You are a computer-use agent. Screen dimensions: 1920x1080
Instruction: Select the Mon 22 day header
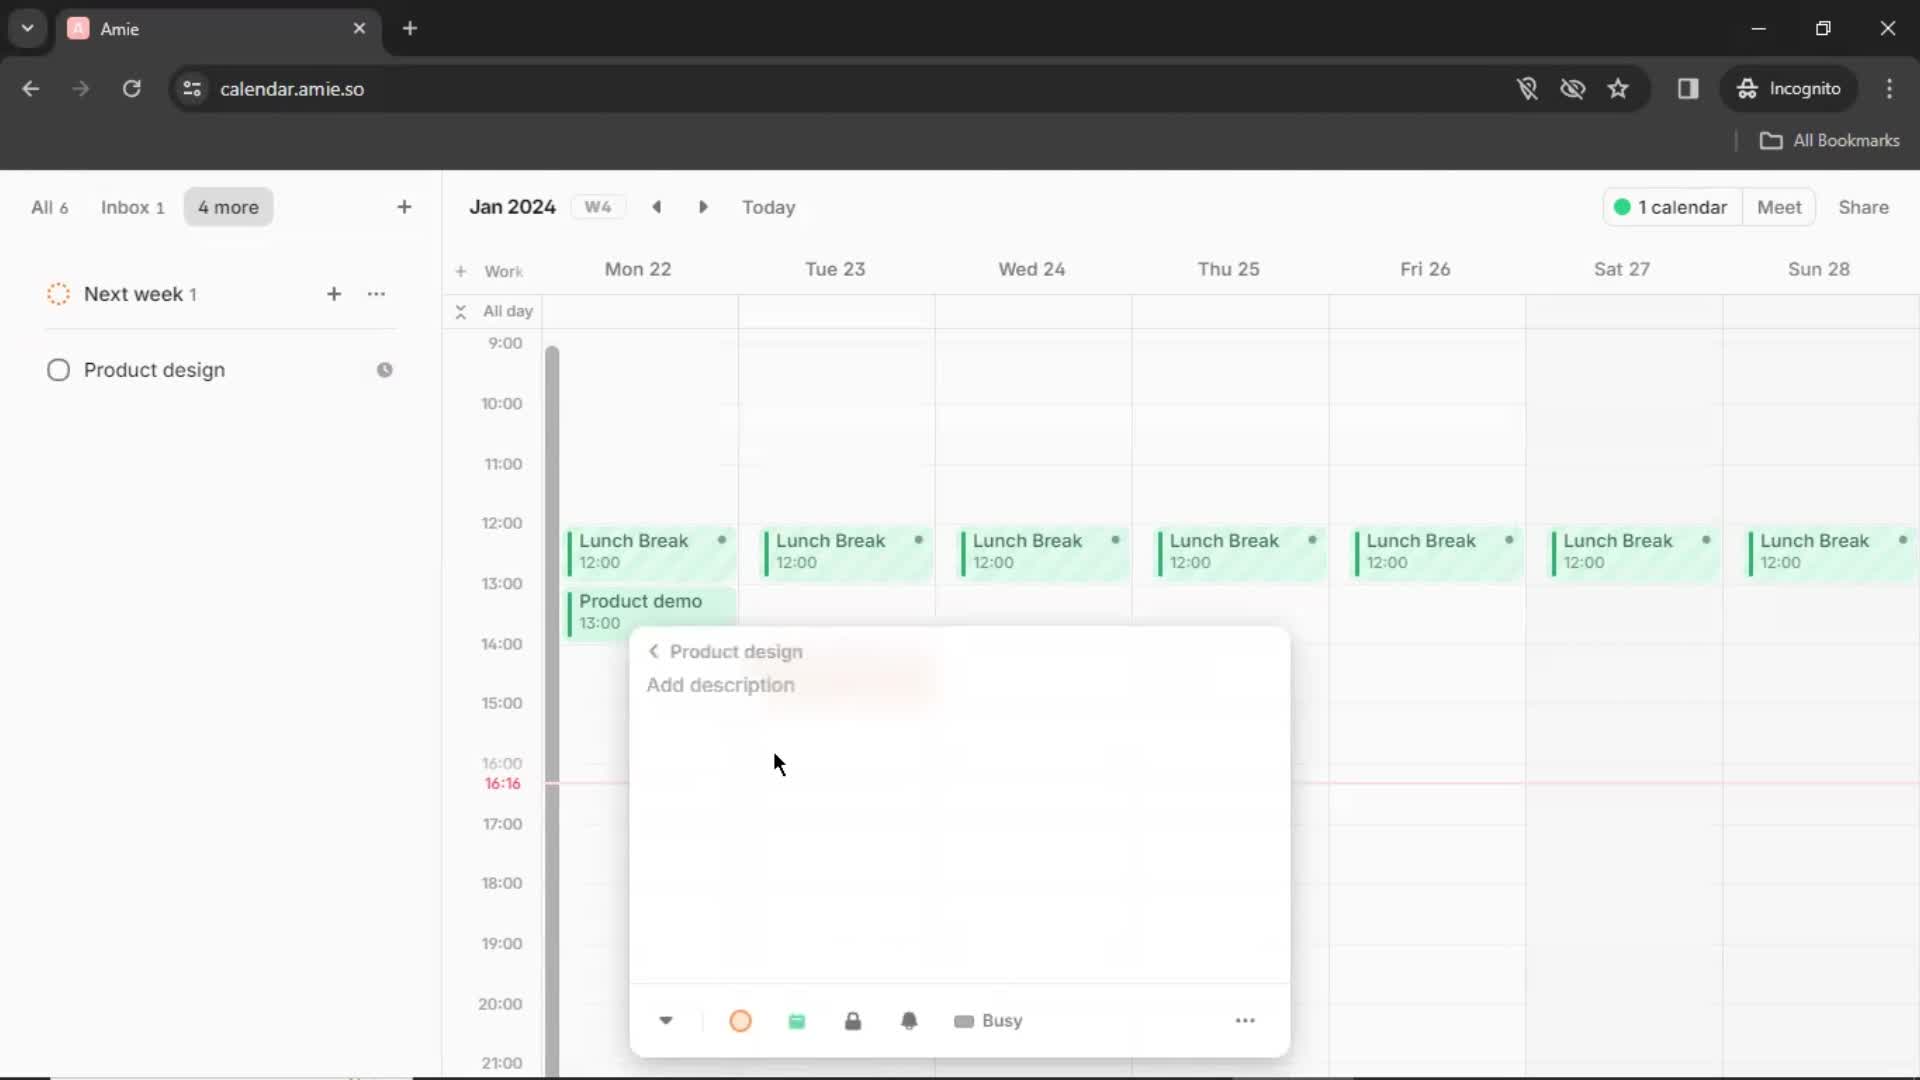(638, 269)
